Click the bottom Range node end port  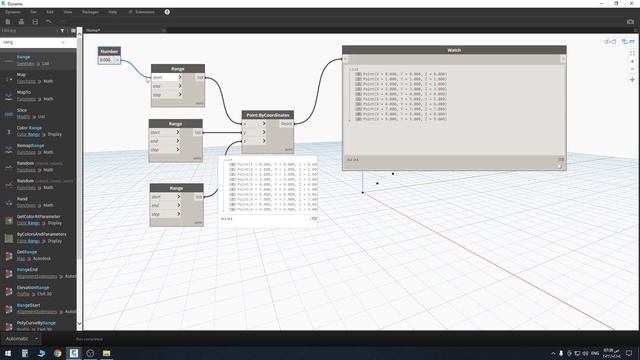coord(166,205)
